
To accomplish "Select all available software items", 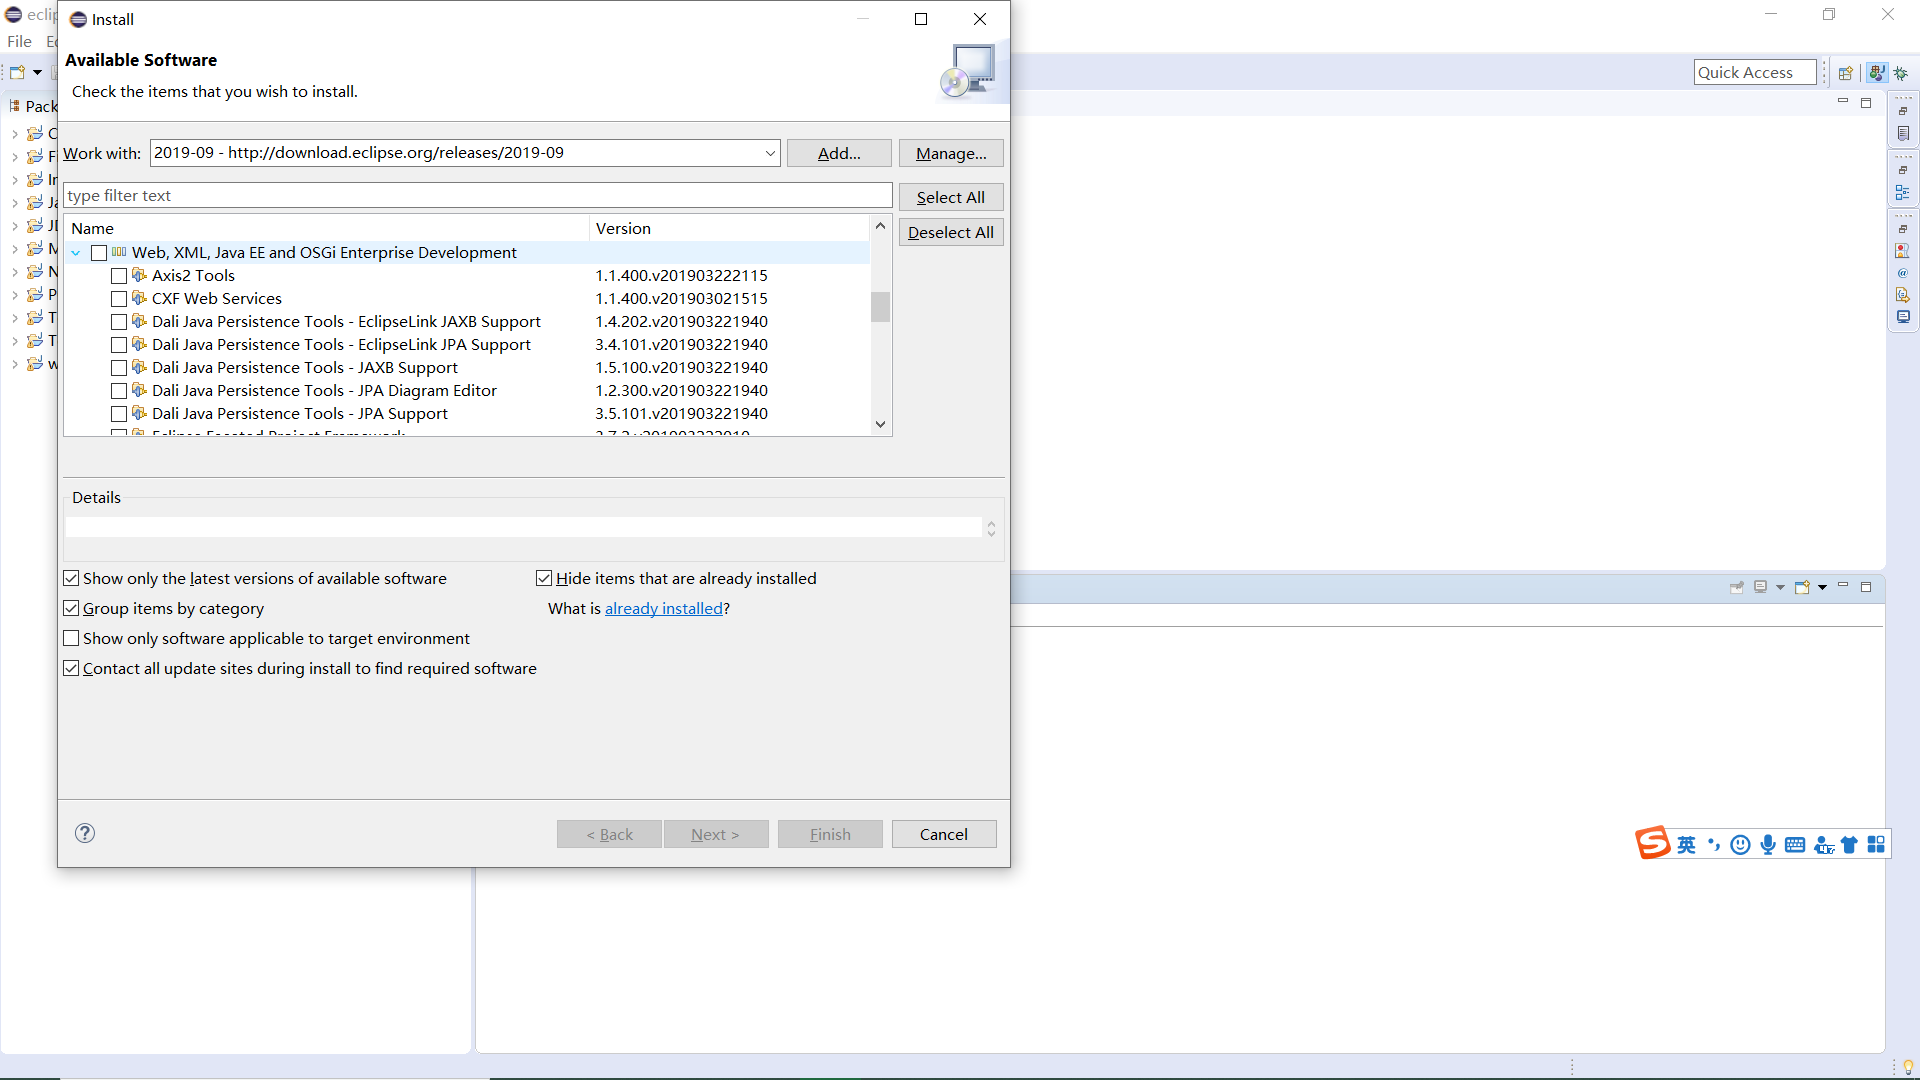I will [951, 196].
